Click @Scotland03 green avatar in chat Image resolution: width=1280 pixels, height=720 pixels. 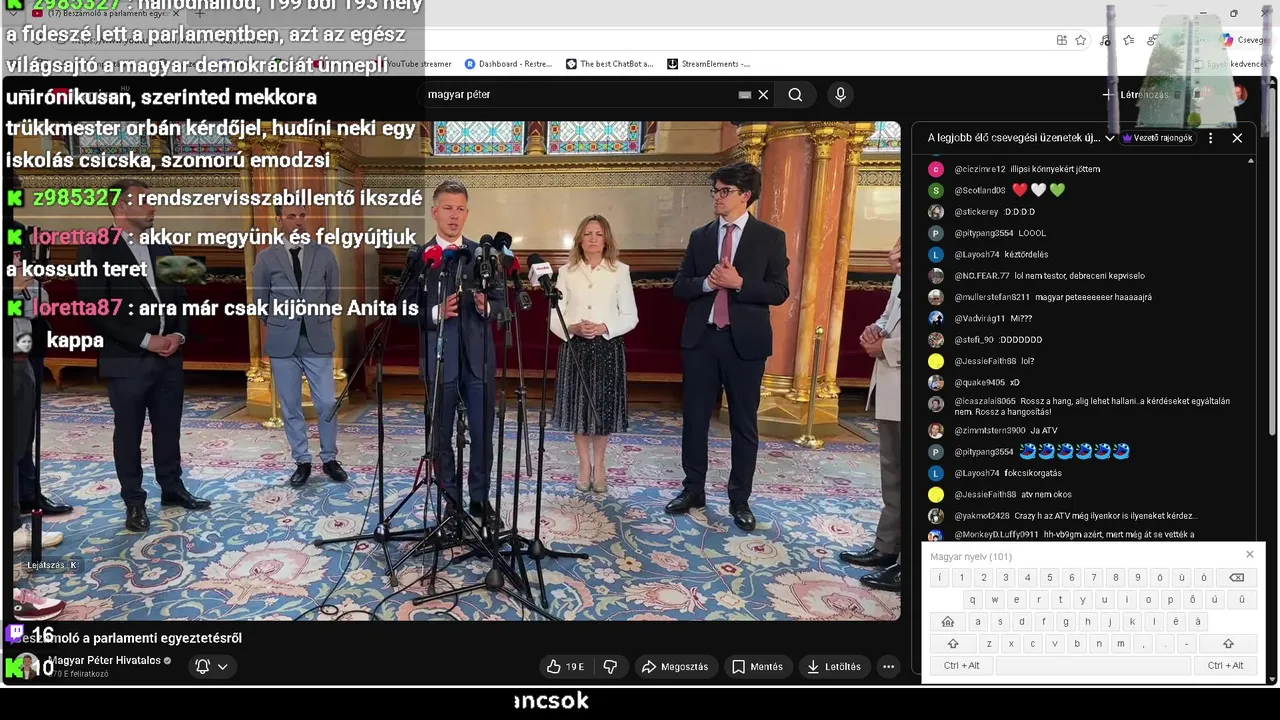(x=935, y=190)
